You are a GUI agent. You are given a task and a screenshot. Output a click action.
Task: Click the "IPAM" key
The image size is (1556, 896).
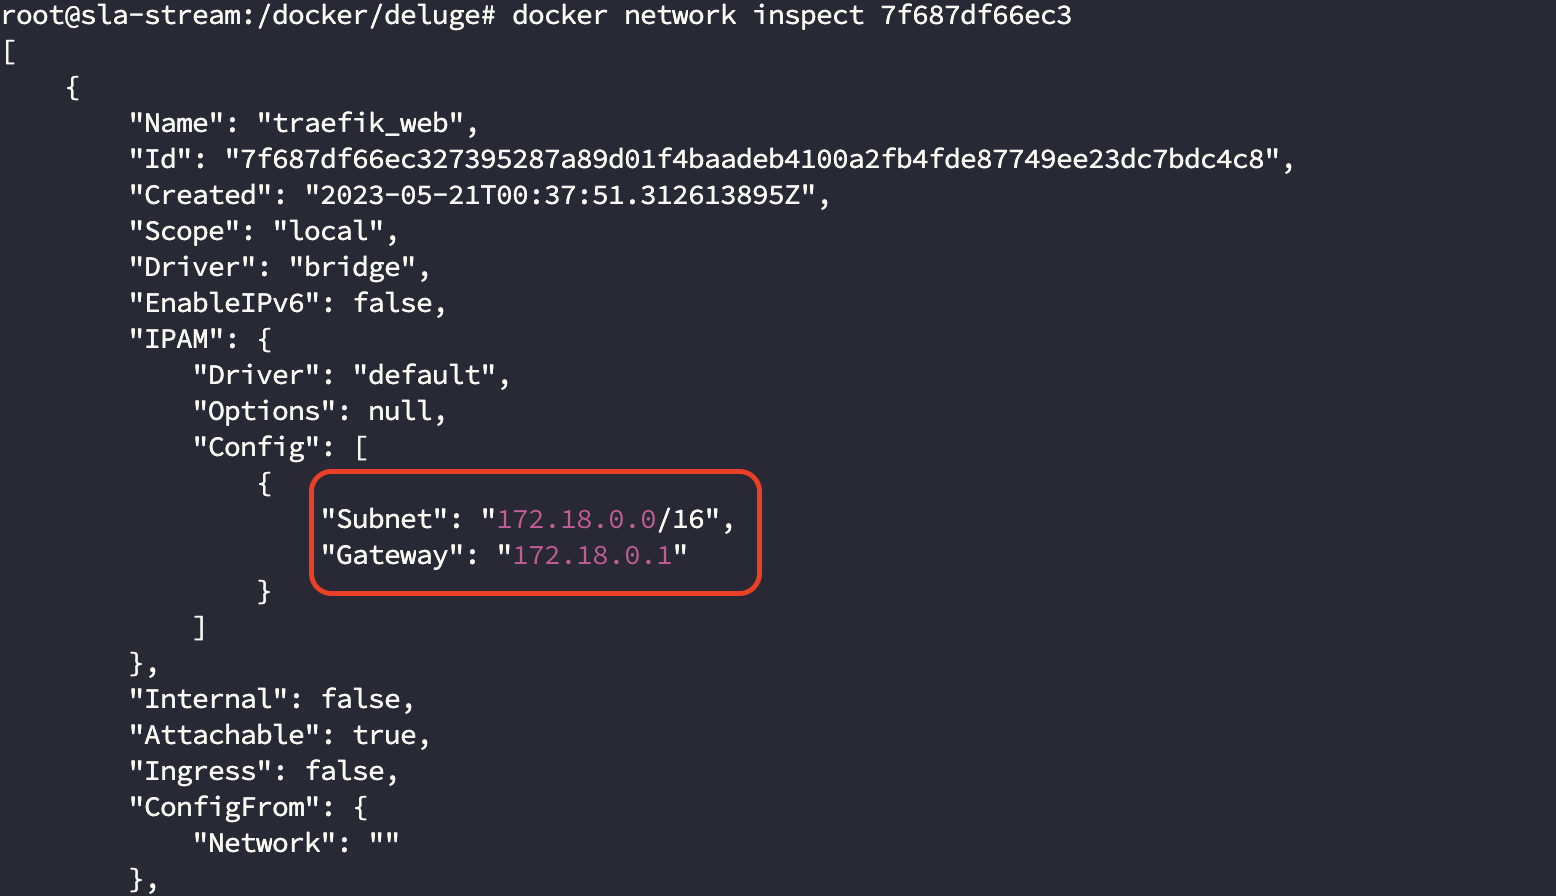176,339
